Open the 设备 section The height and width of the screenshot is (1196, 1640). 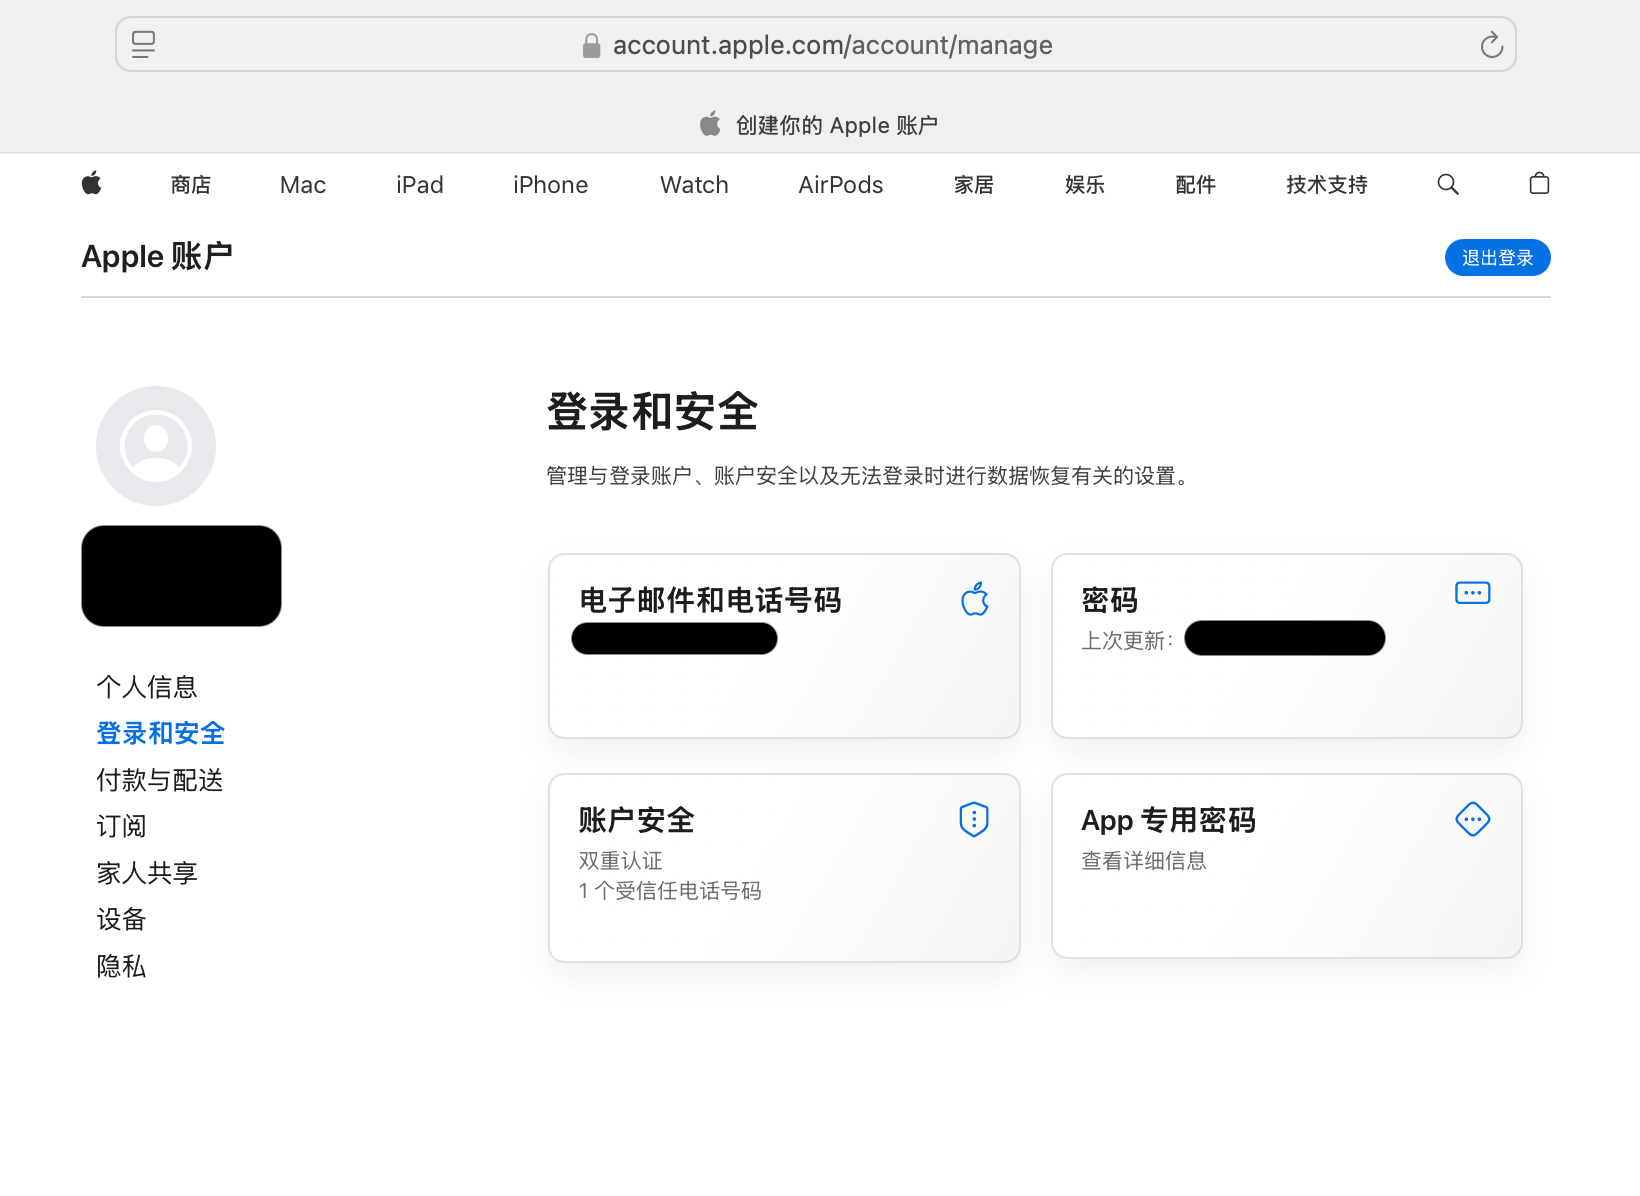[x=120, y=919]
